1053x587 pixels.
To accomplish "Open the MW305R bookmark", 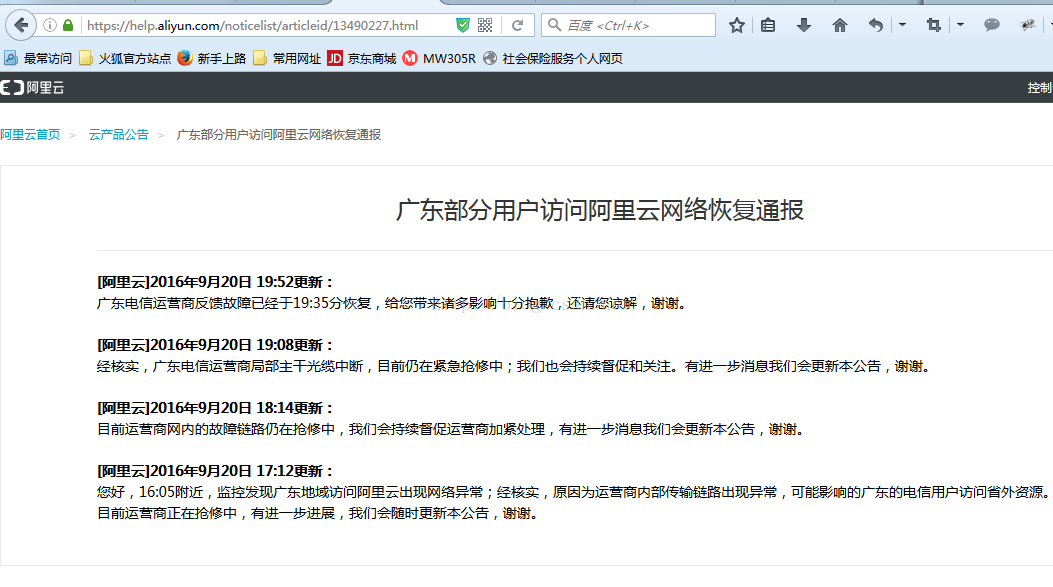I will pos(439,58).
